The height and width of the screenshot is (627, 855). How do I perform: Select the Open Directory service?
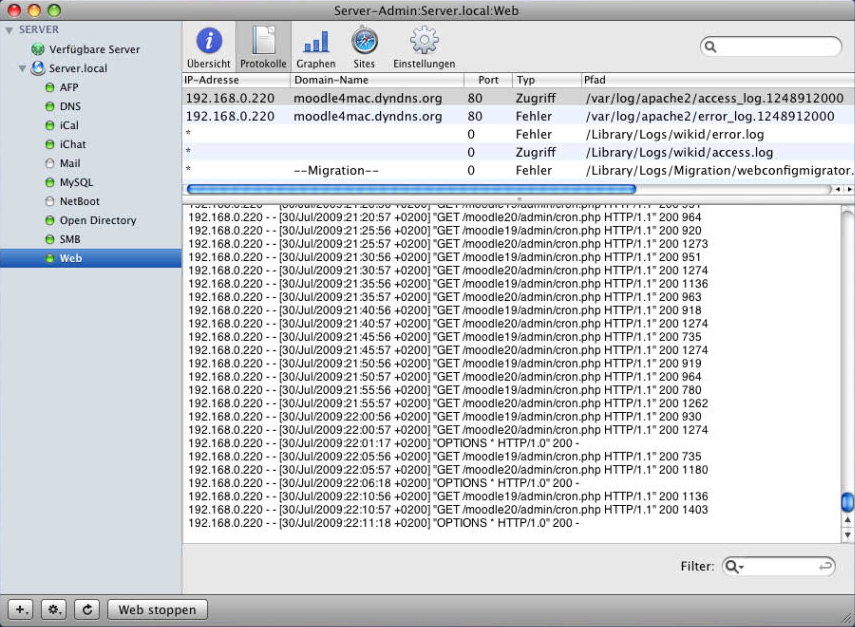[x=97, y=221]
